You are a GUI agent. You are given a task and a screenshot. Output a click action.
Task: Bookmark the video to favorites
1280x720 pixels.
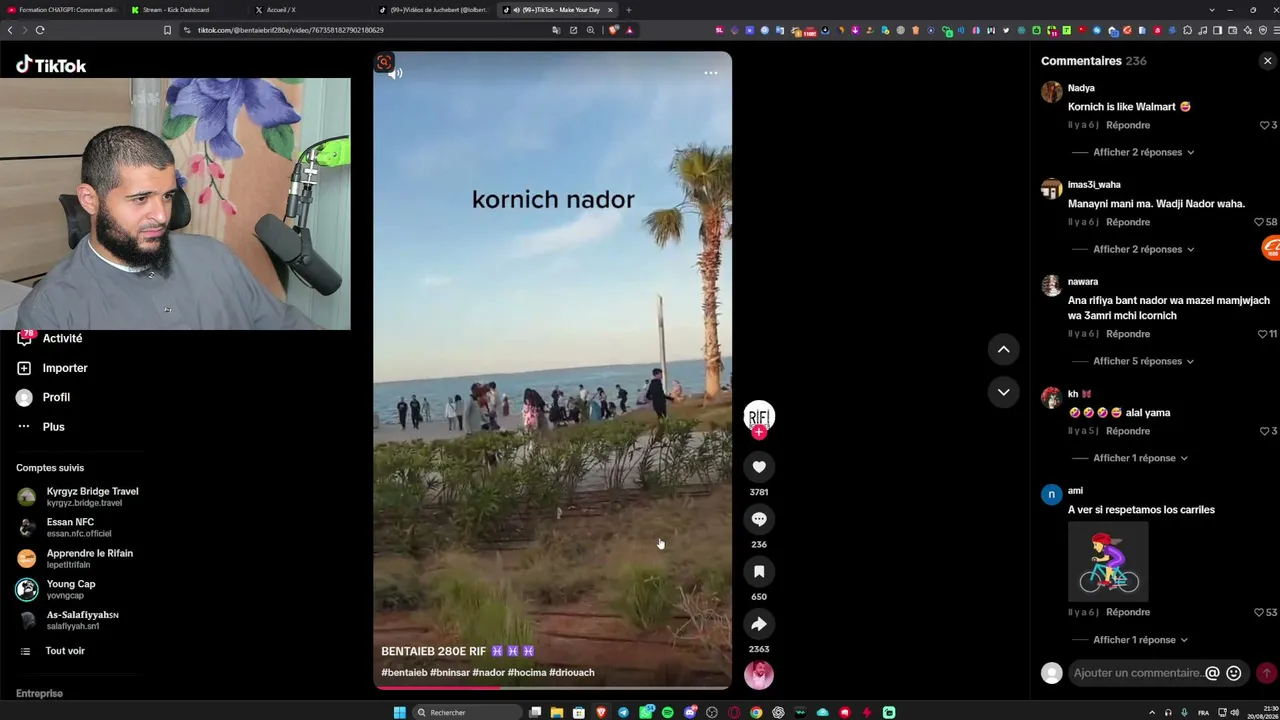click(759, 572)
